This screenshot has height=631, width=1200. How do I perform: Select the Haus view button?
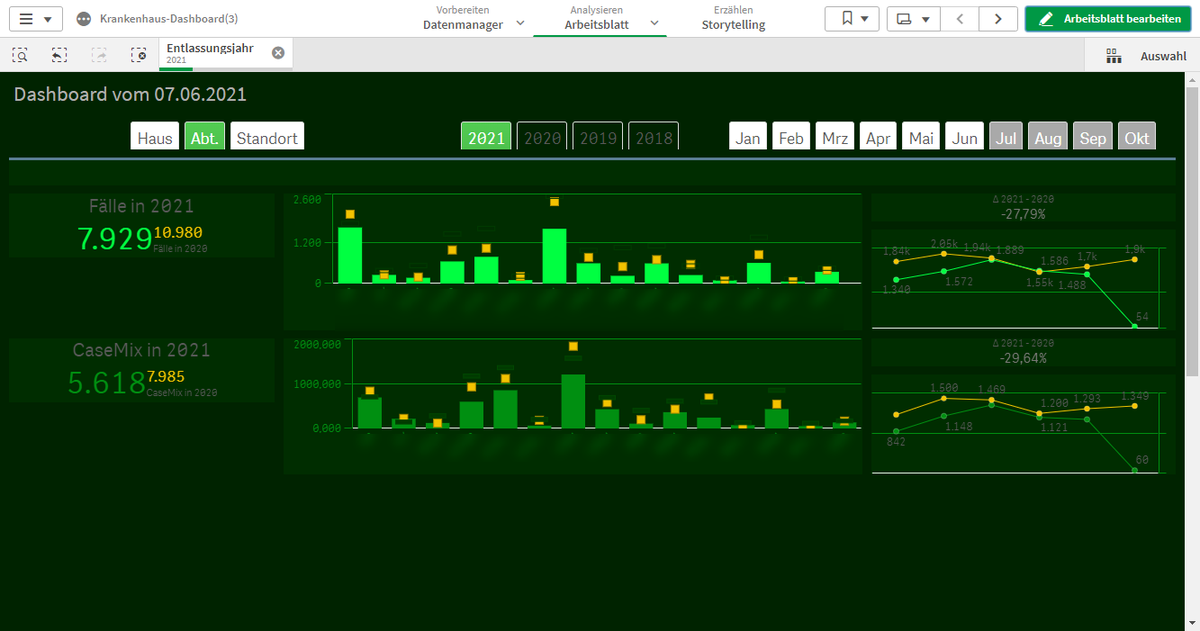pyautogui.click(x=155, y=138)
